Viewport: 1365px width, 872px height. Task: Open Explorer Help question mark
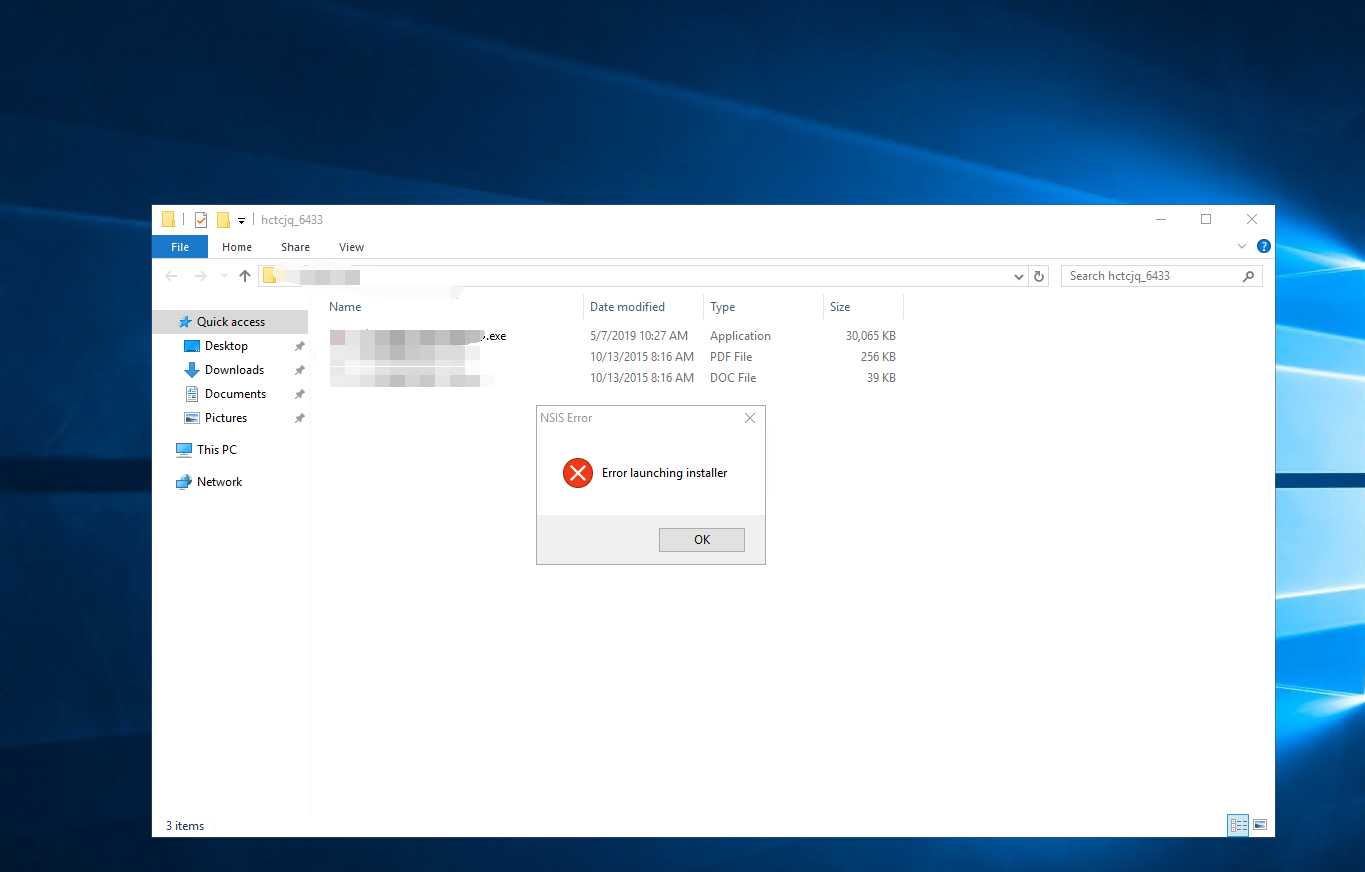pyautogui.click(x=1264, y=246)
